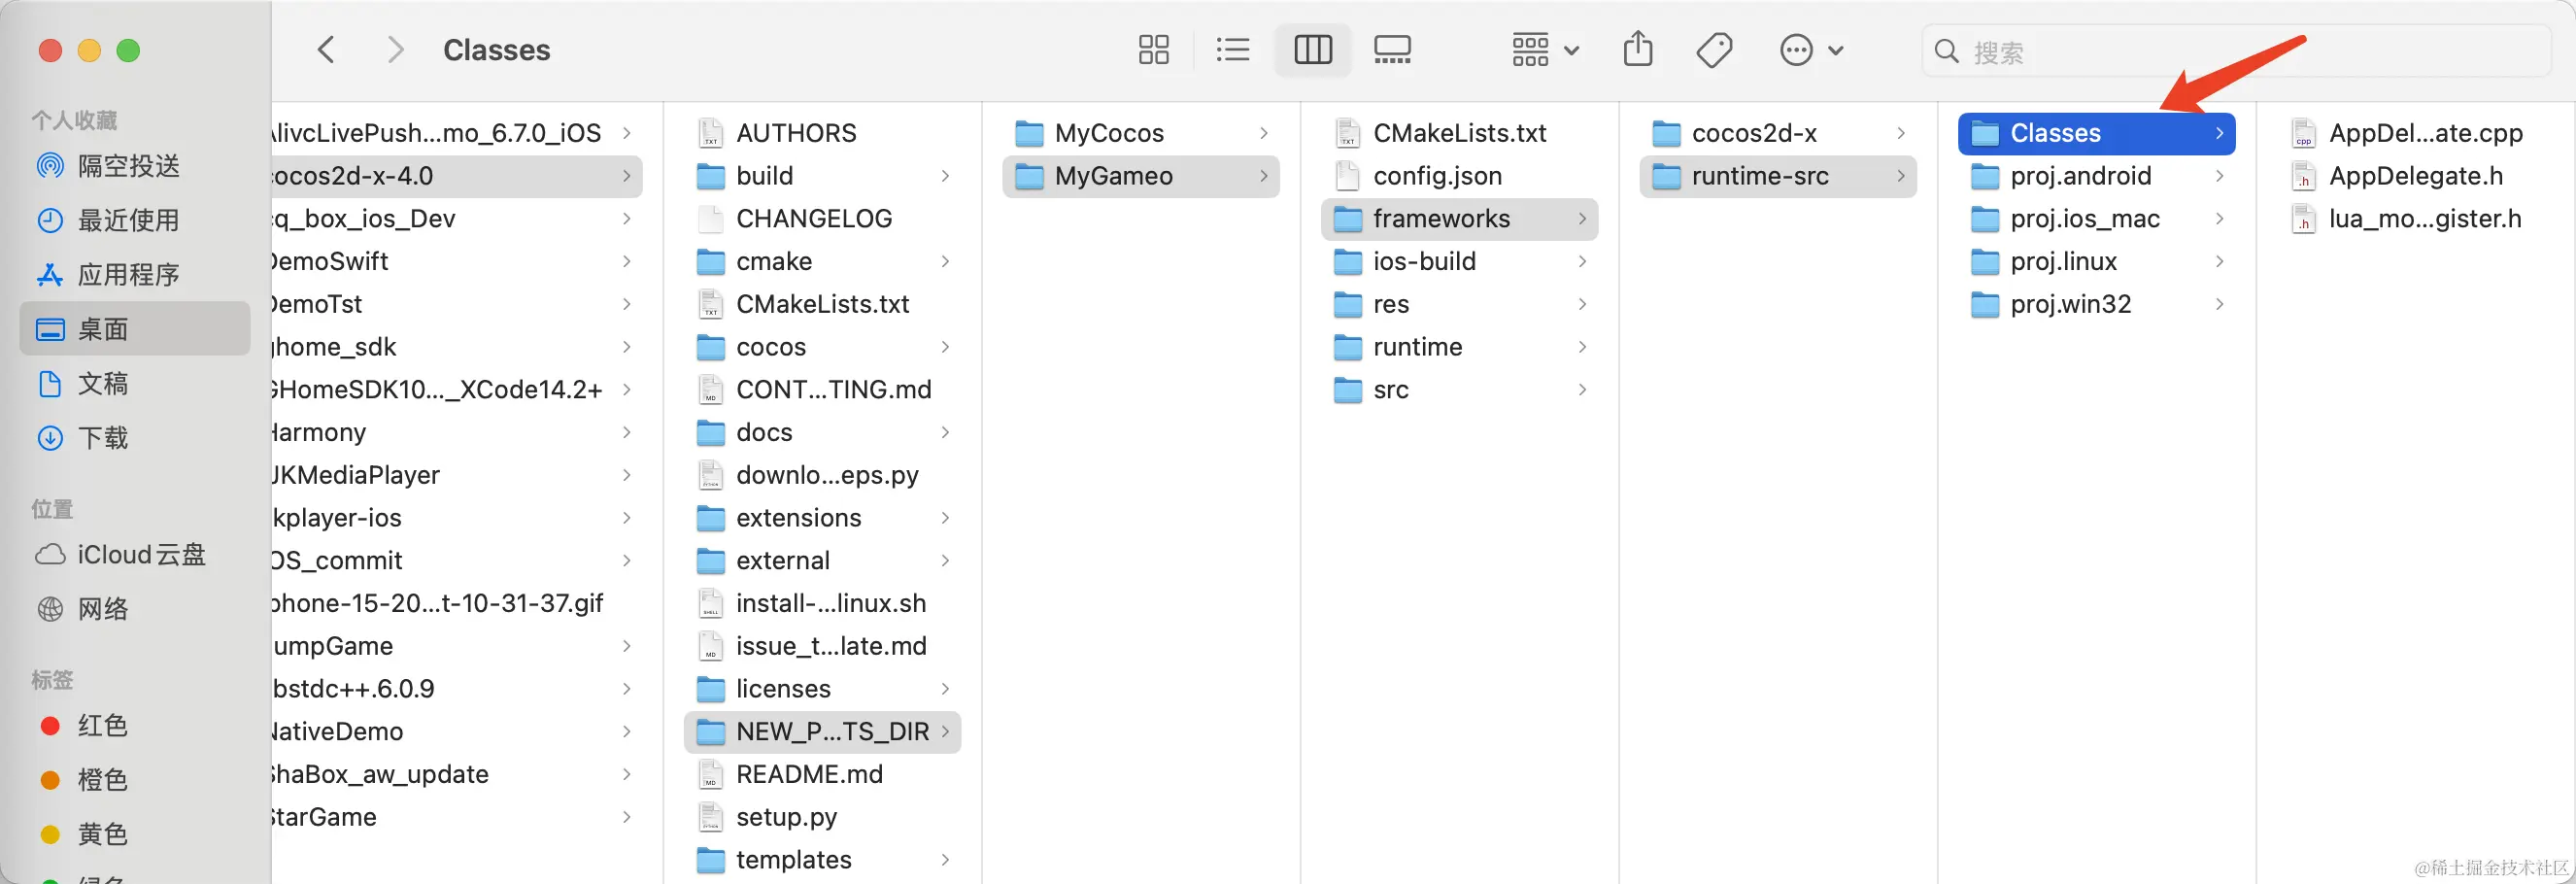
Task: Switch to icon grid view
Action: (1153, 50)
